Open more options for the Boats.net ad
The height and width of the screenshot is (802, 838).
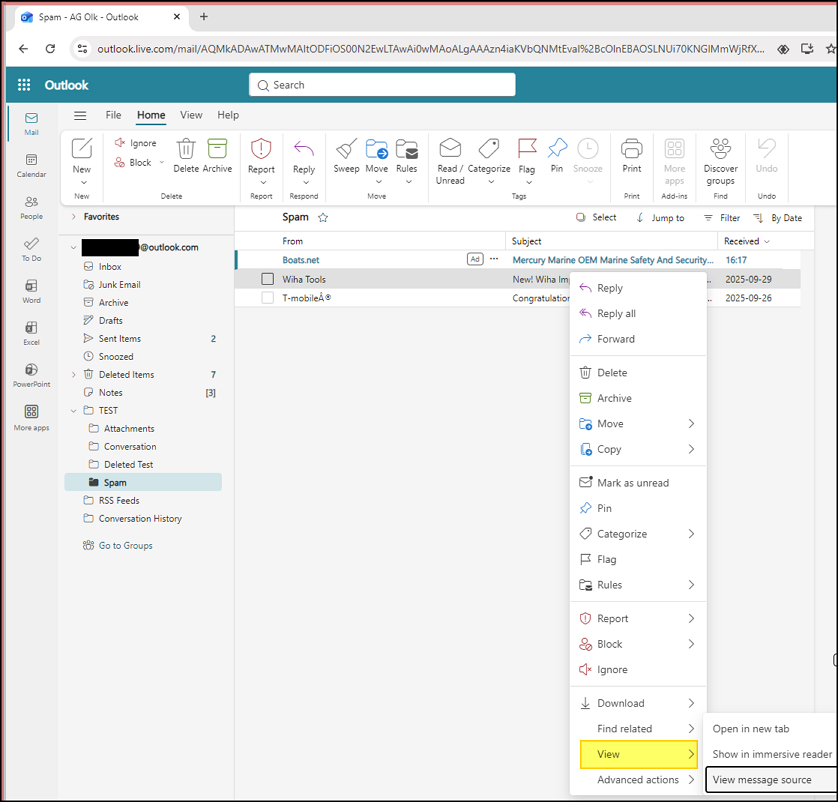point(494,259)
